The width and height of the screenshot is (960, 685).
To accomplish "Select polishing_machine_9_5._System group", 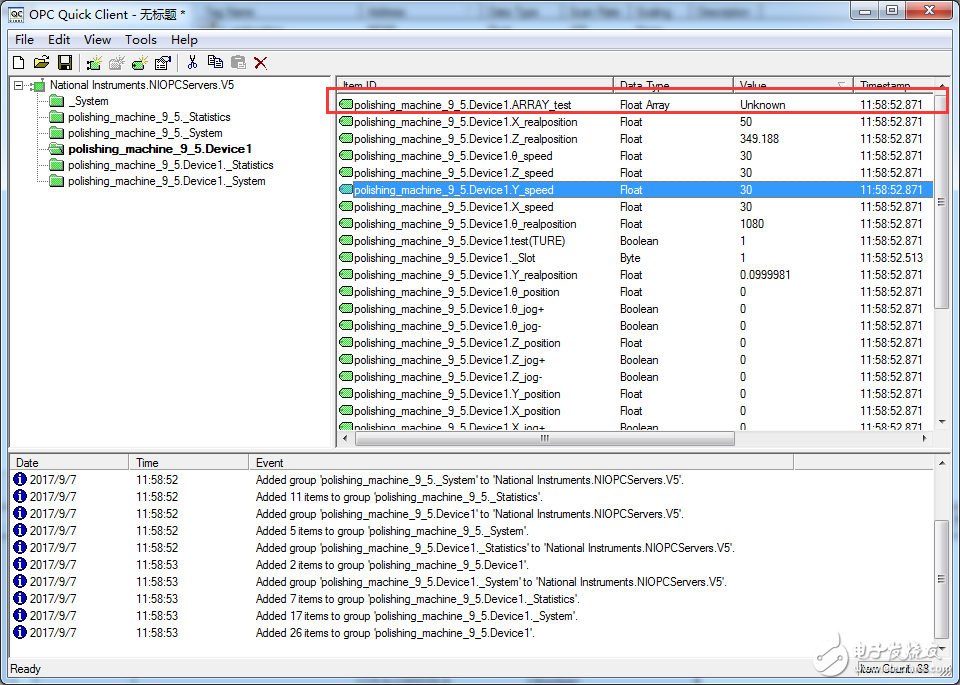I will [145, 133].
